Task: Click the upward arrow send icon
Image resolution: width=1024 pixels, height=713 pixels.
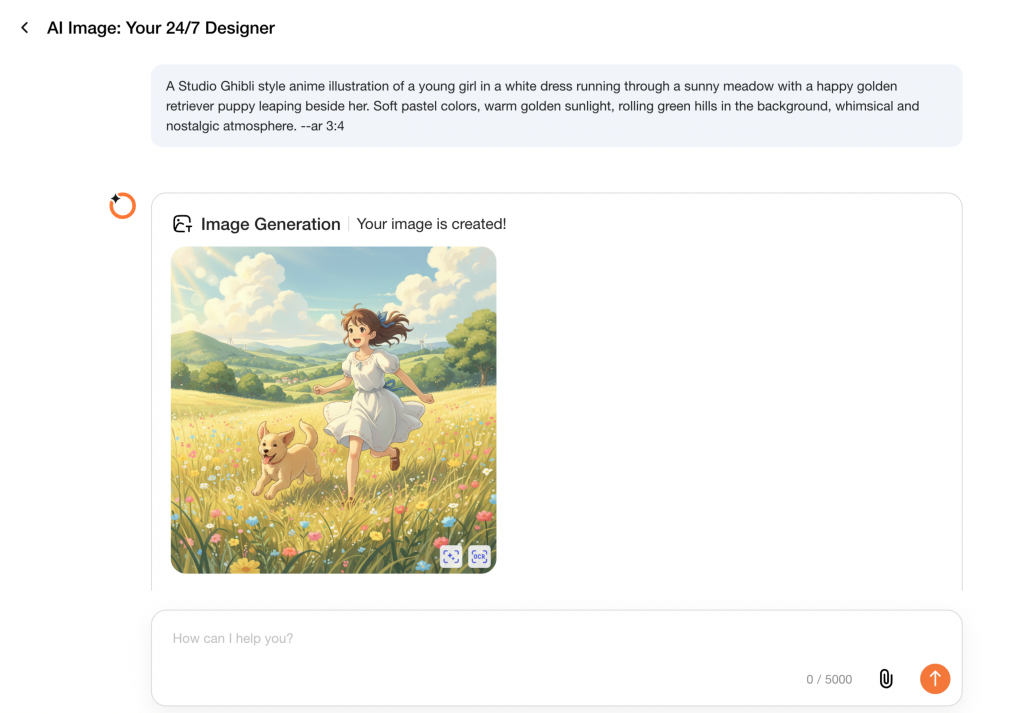Action: pos(935,678)
